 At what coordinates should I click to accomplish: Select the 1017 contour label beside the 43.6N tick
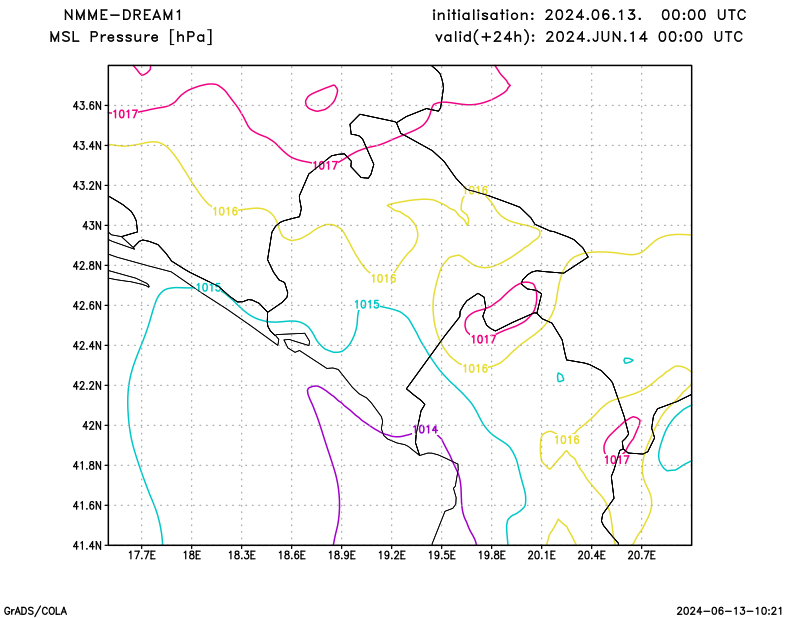[x=125, y=114]
